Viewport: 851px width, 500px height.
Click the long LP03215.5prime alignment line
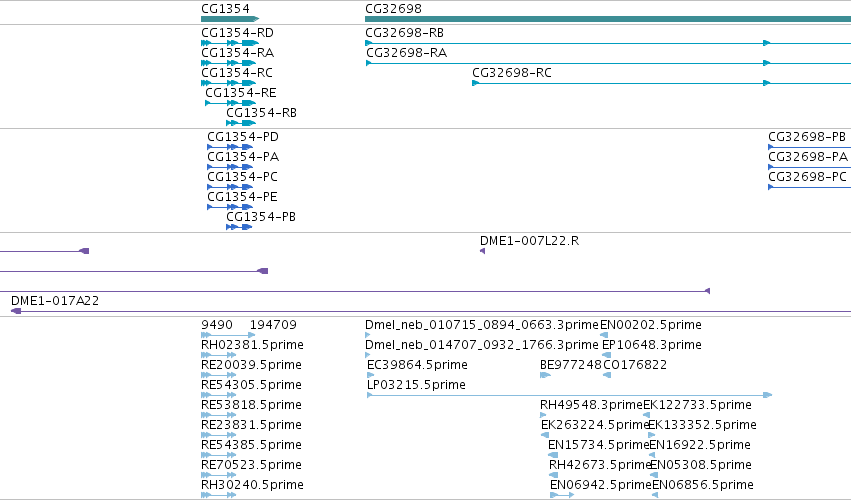click(569, 395)
